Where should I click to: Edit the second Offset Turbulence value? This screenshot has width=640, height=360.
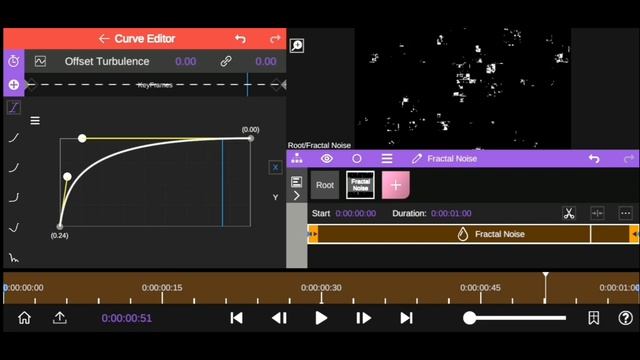point(266,61)
